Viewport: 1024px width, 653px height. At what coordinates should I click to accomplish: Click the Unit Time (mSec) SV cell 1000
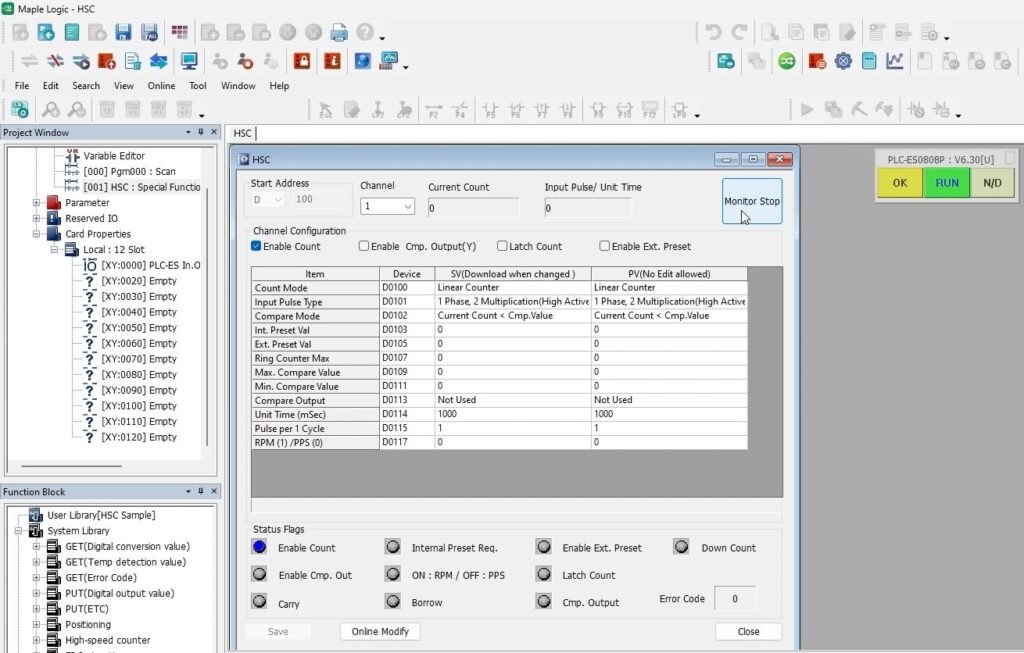(513, 414)
